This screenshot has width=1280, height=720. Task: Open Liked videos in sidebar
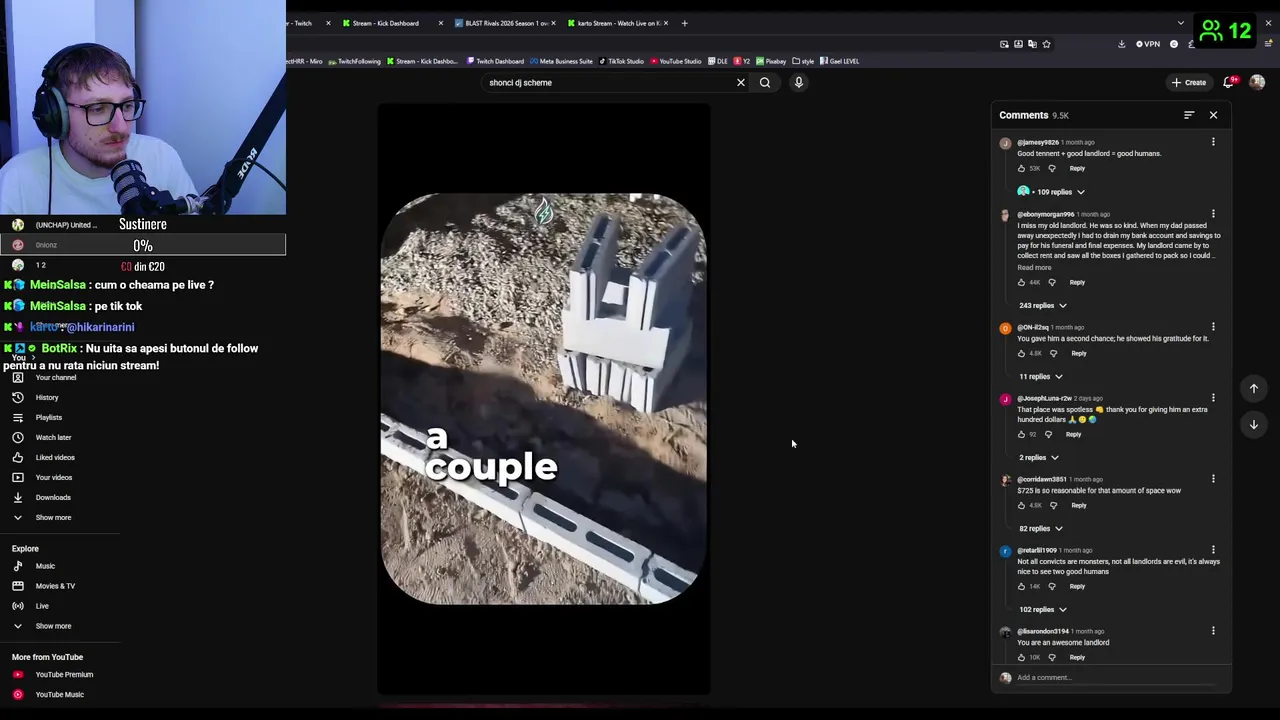(x=55, y=458)
